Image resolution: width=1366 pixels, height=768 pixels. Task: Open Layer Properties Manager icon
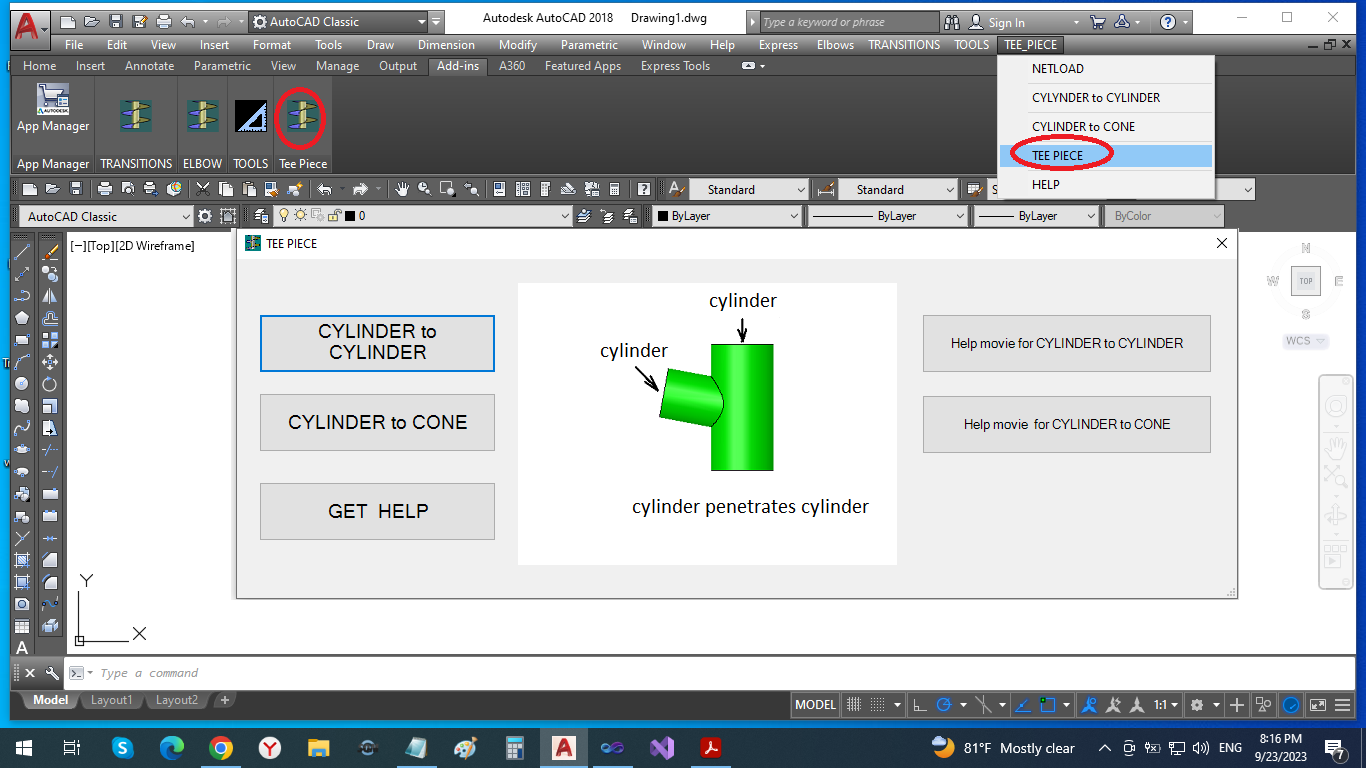click(x=262, y=216)
